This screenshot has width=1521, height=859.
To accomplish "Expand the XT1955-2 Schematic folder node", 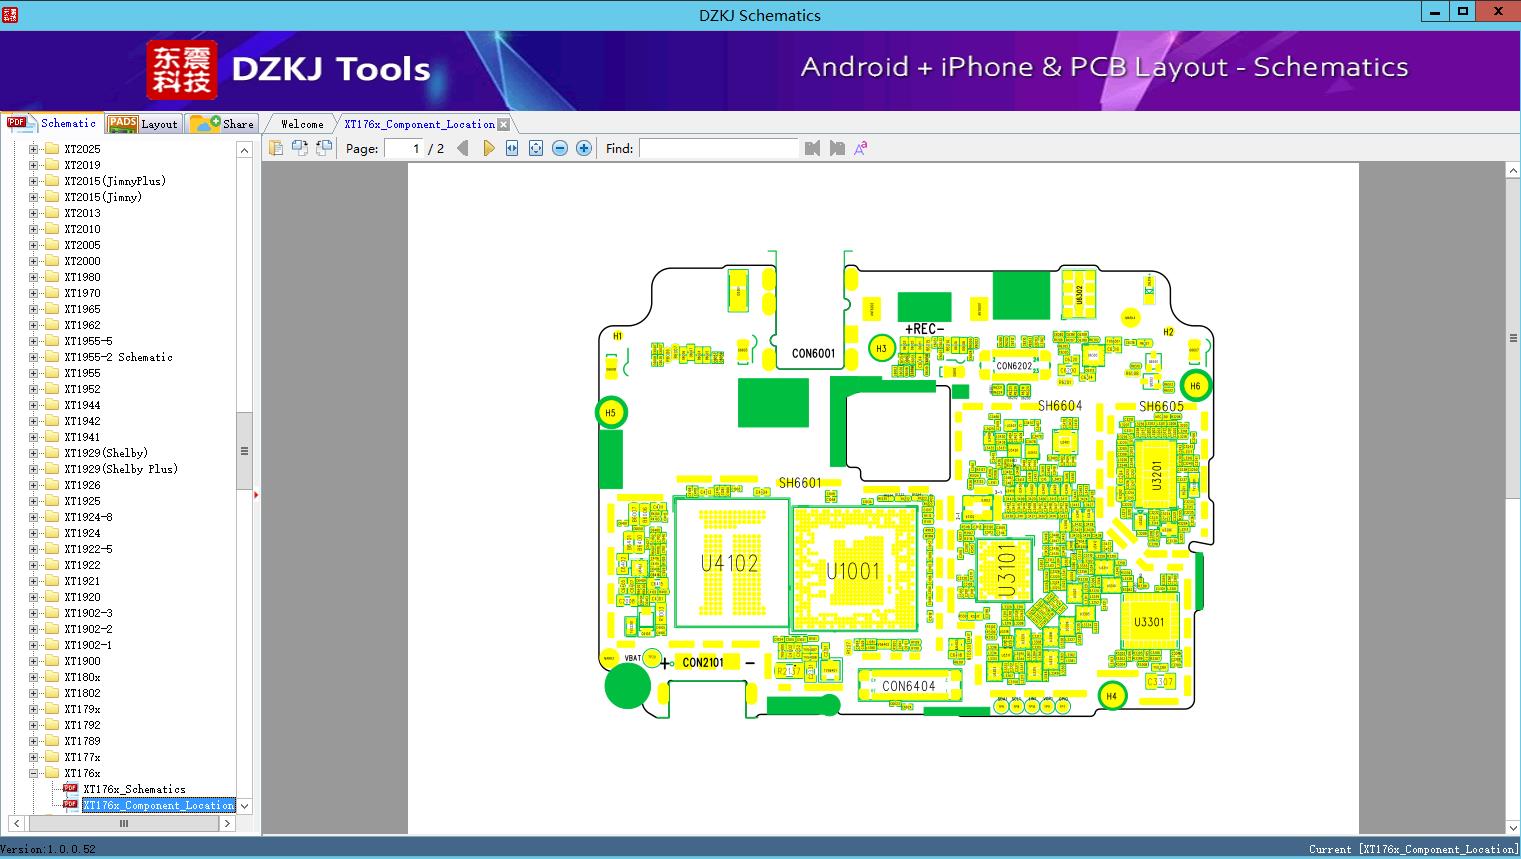I will 33,357.
